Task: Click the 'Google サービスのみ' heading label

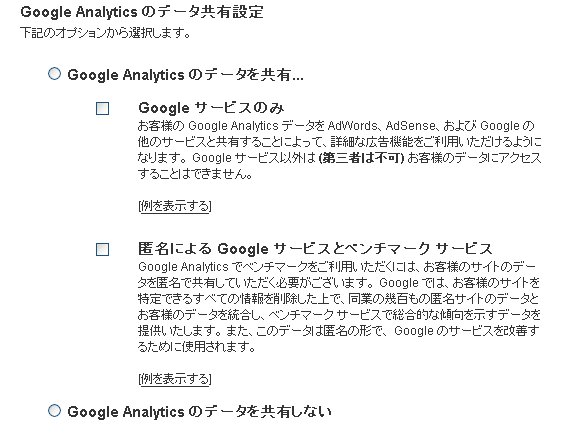Action: [x=211, y=108]
